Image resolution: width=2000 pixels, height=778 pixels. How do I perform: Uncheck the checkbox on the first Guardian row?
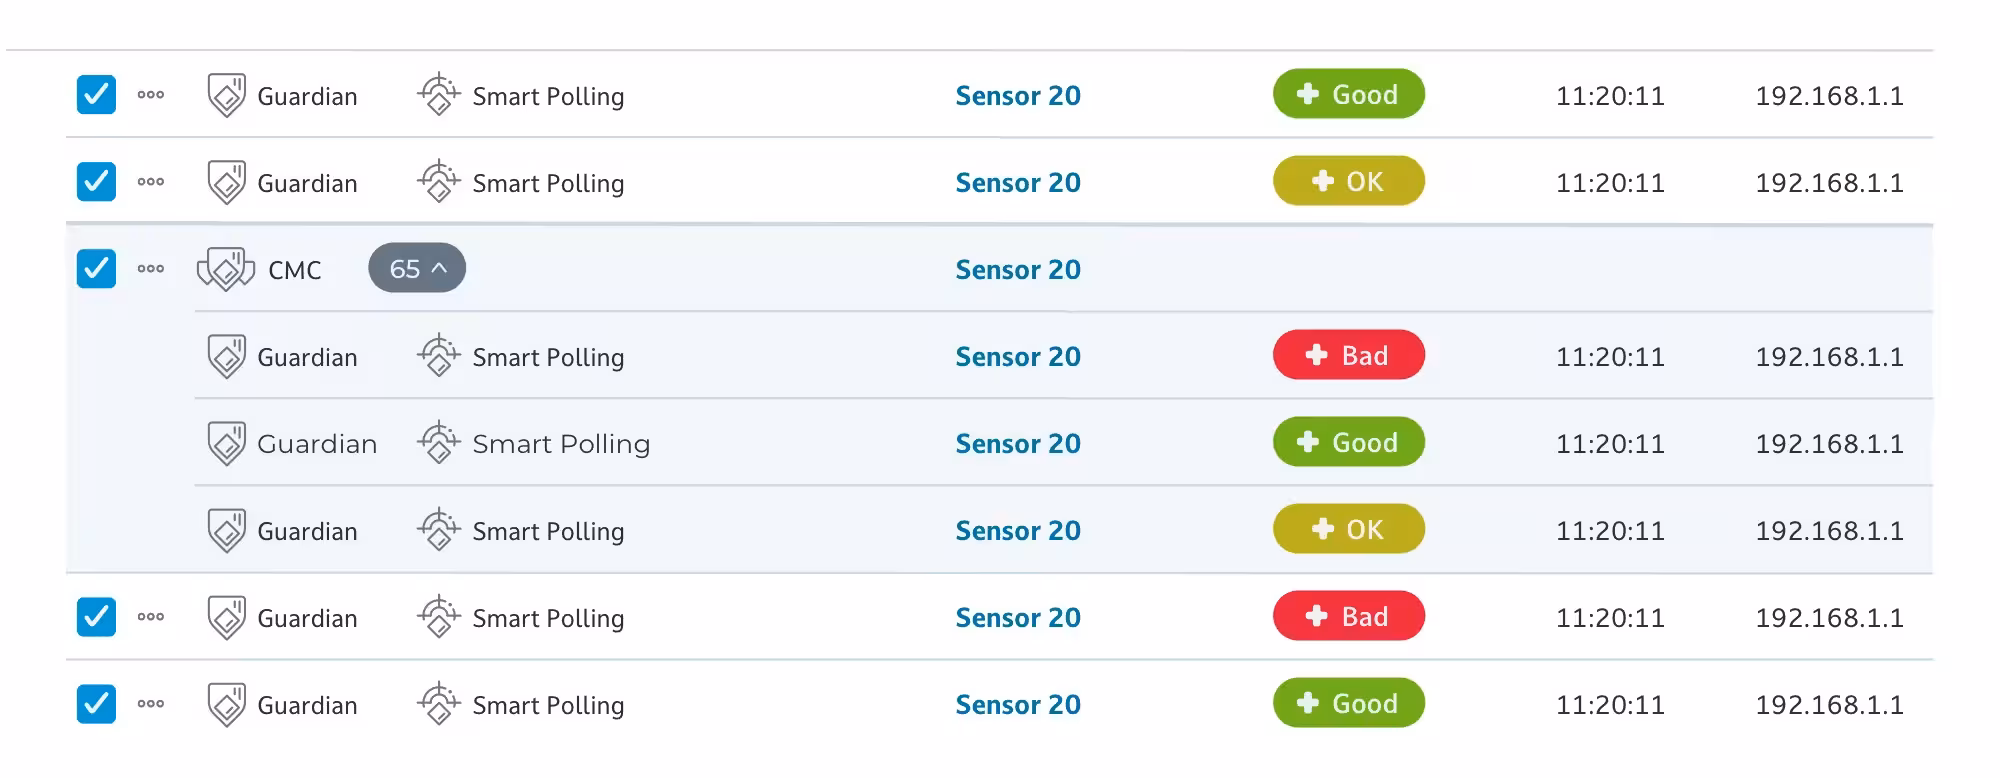coord(96,95)
